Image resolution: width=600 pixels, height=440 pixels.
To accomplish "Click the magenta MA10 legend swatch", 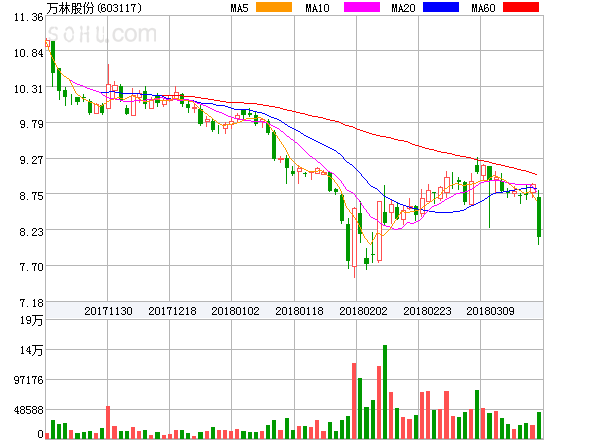I will 362,7.
